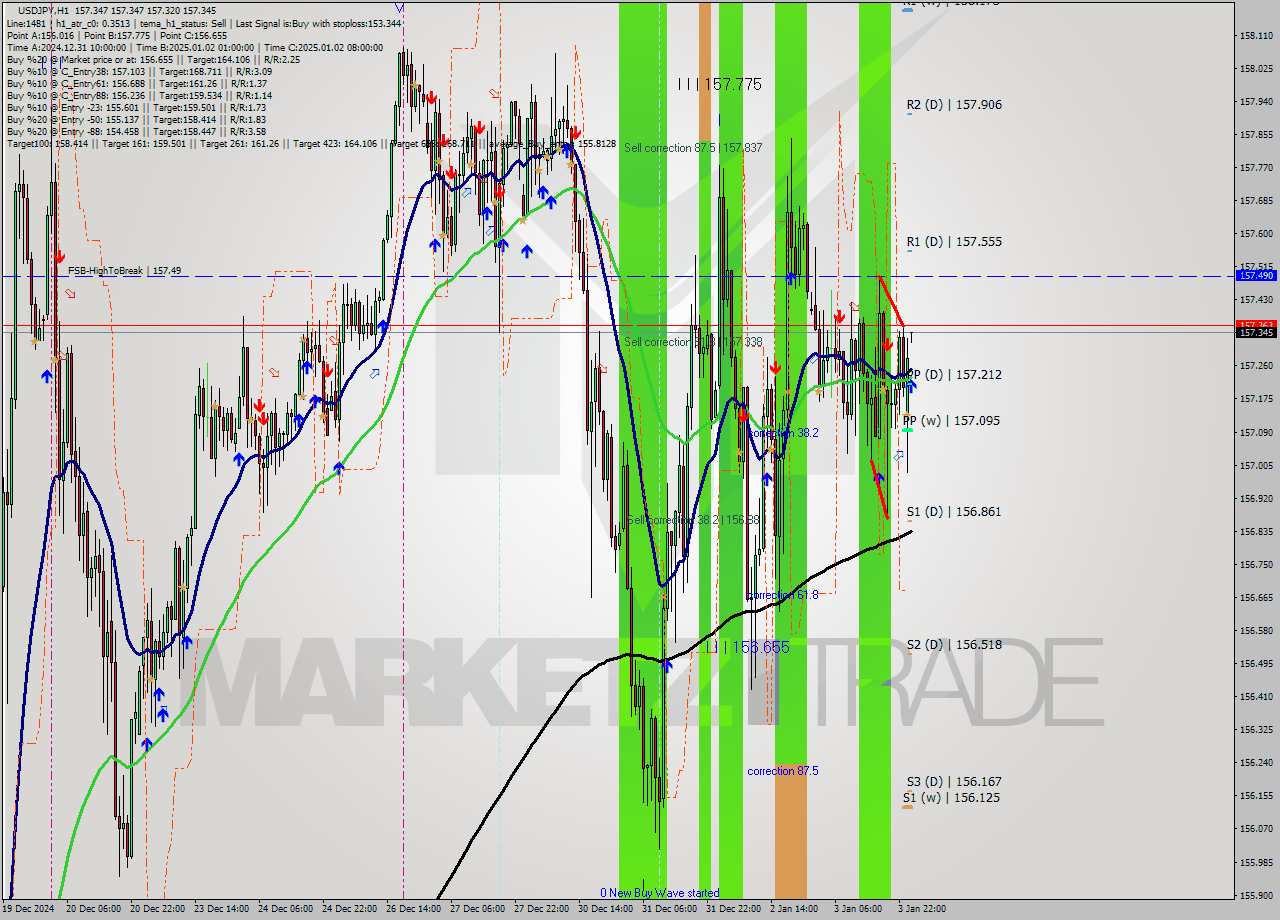The image size is (1280, 920).
Task: Click the 157.490 blue price tag
Action: coord(1256,275)
